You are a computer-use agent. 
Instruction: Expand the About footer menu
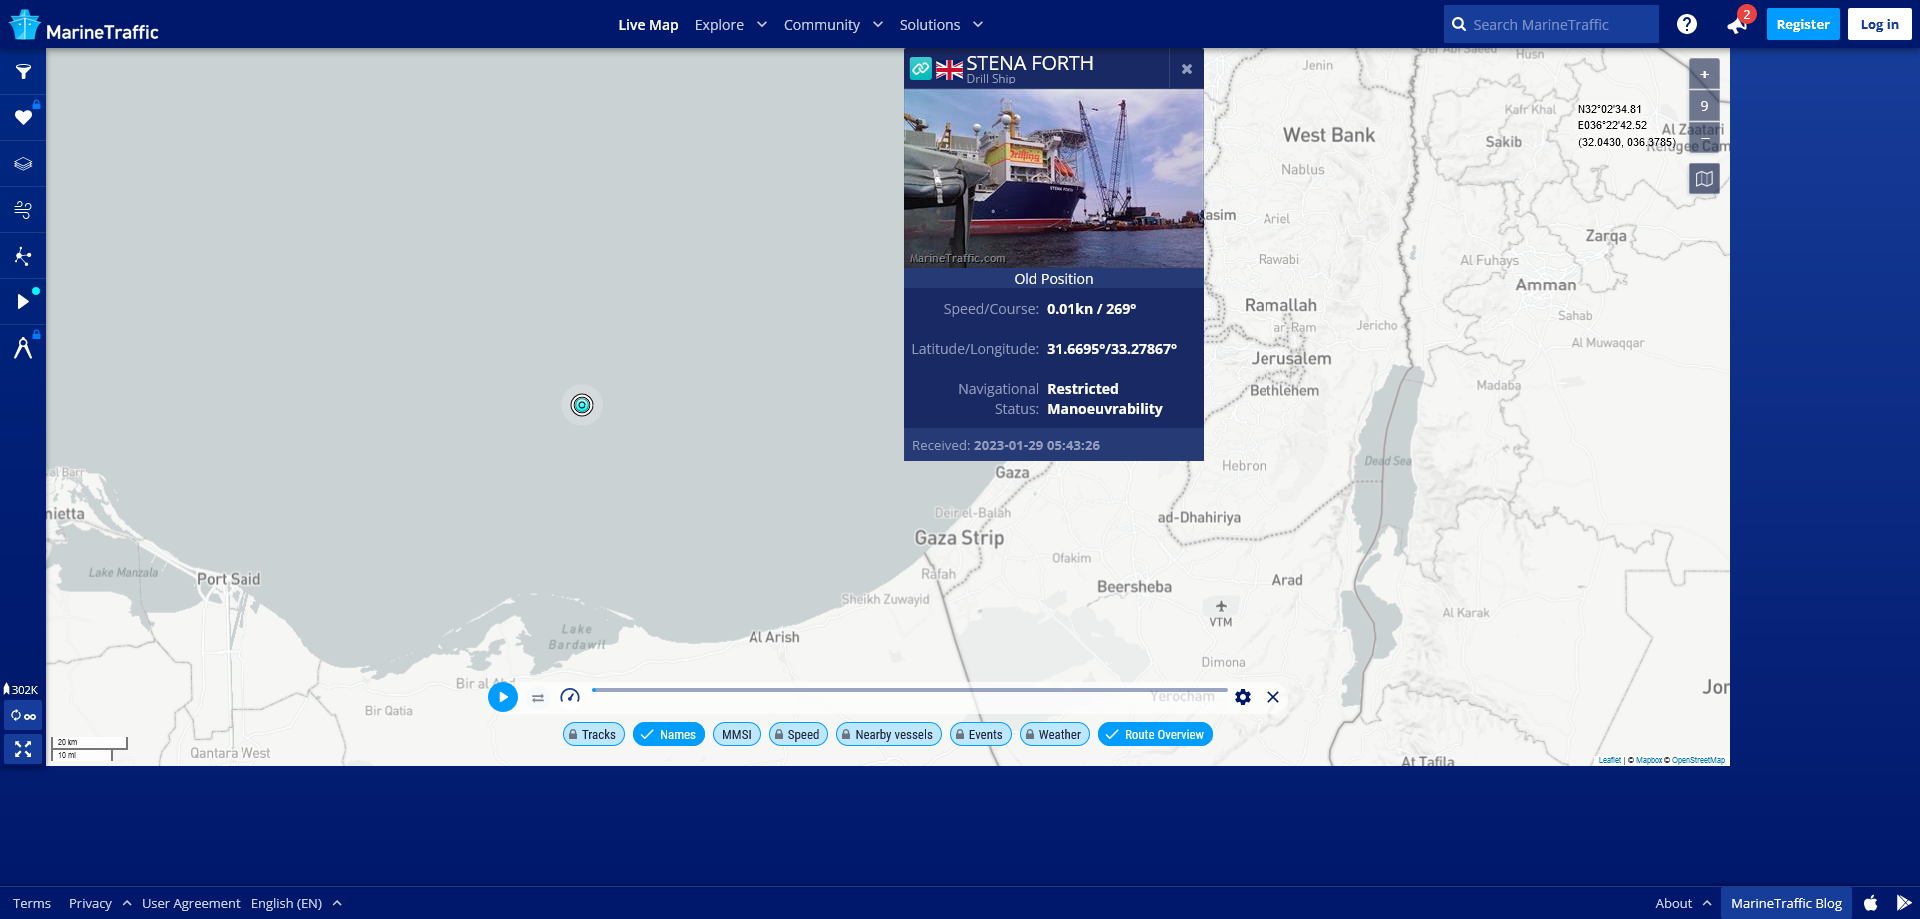[x=1683, y=903]
